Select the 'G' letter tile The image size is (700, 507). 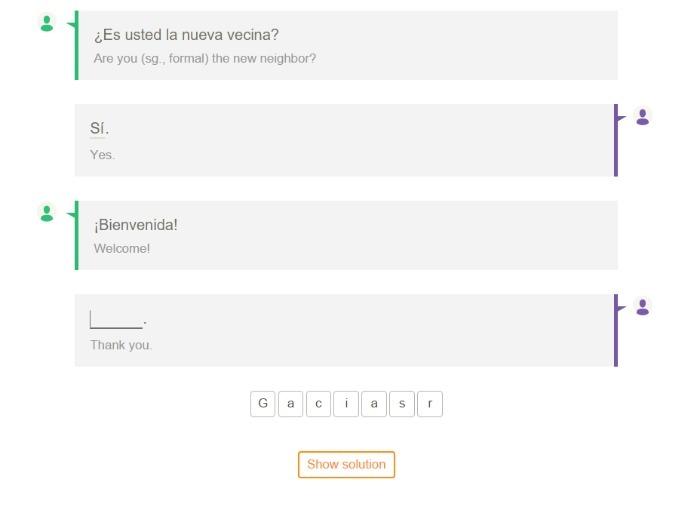(x=262, y=404)
